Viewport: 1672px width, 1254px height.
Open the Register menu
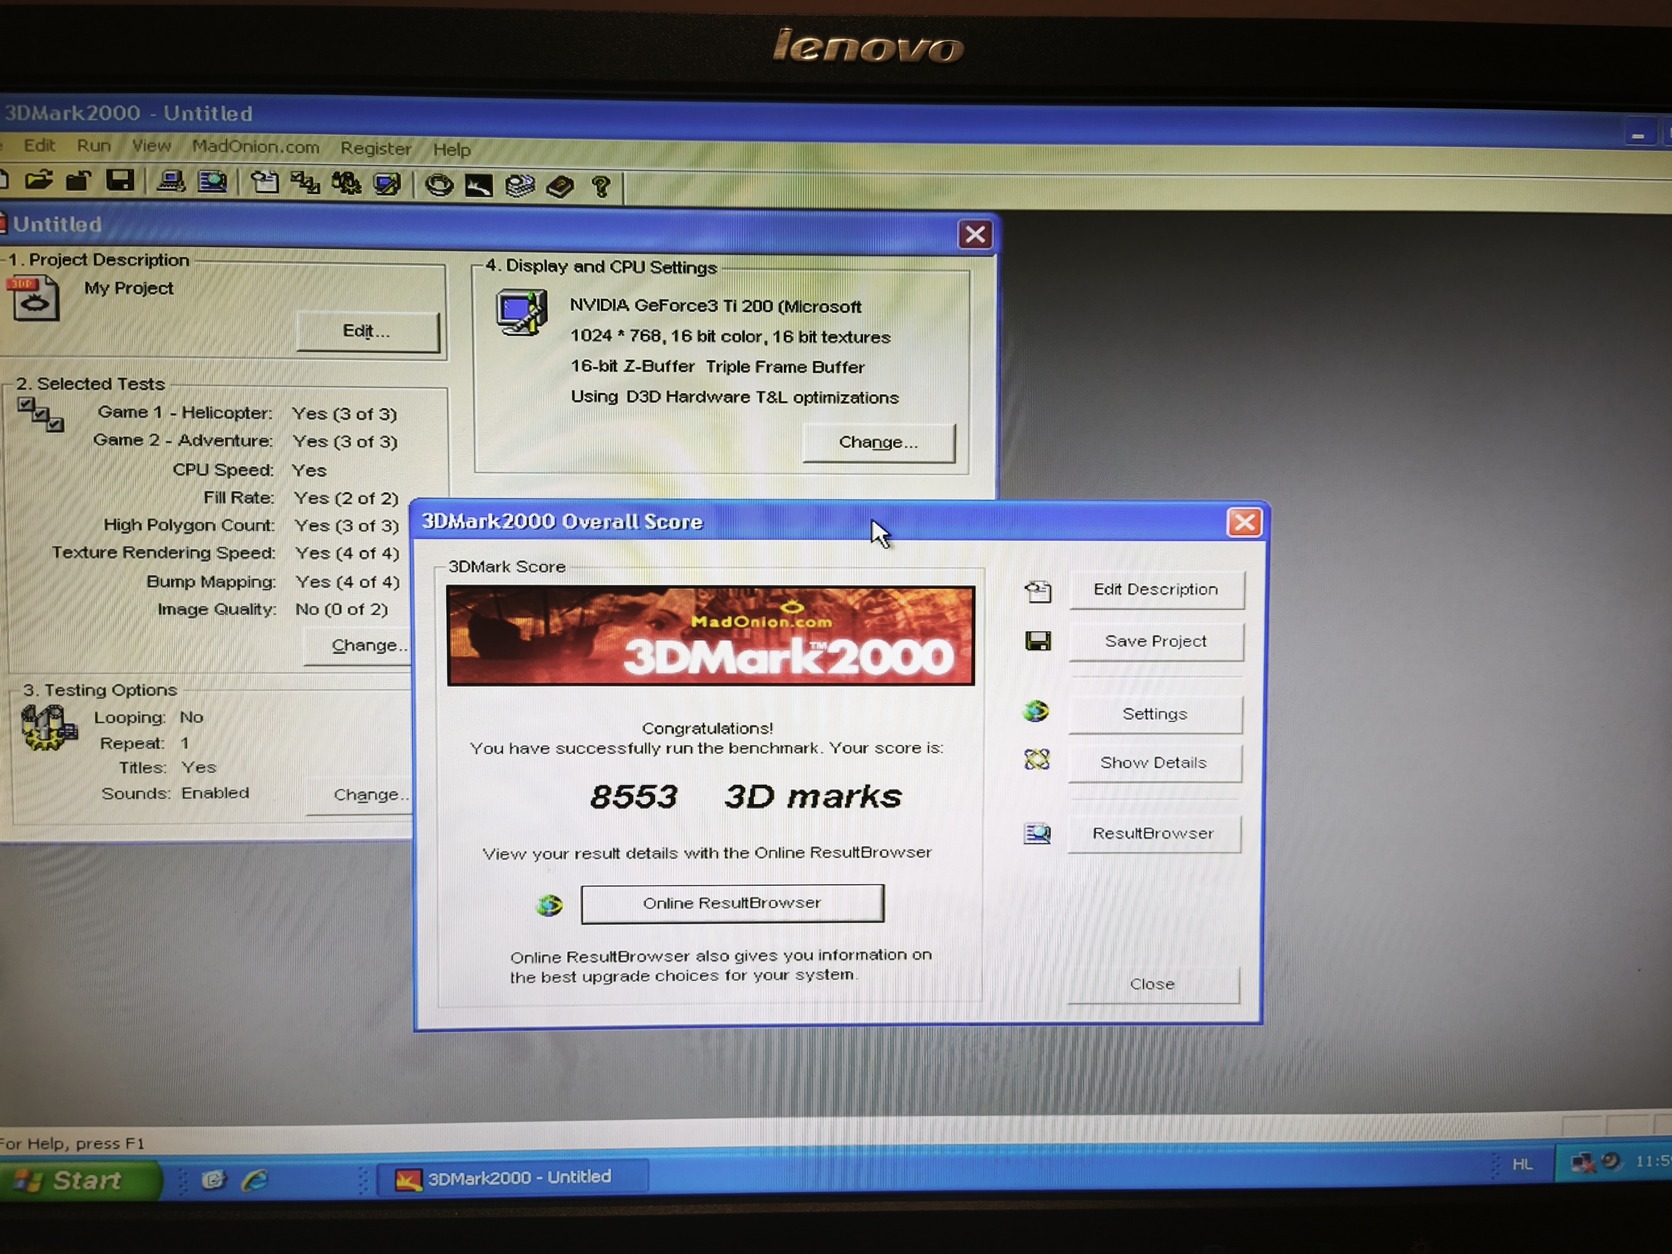click(375, 148)
